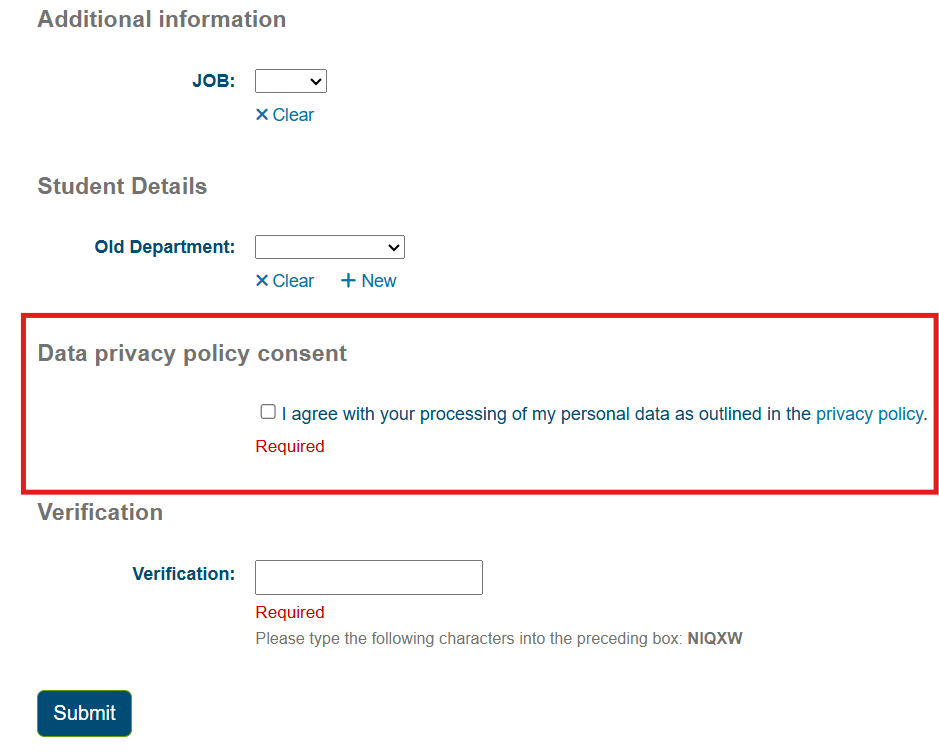Click the Student Details heading
The height and width of the screenshot is (755, 939).
(x=122, y=186)
